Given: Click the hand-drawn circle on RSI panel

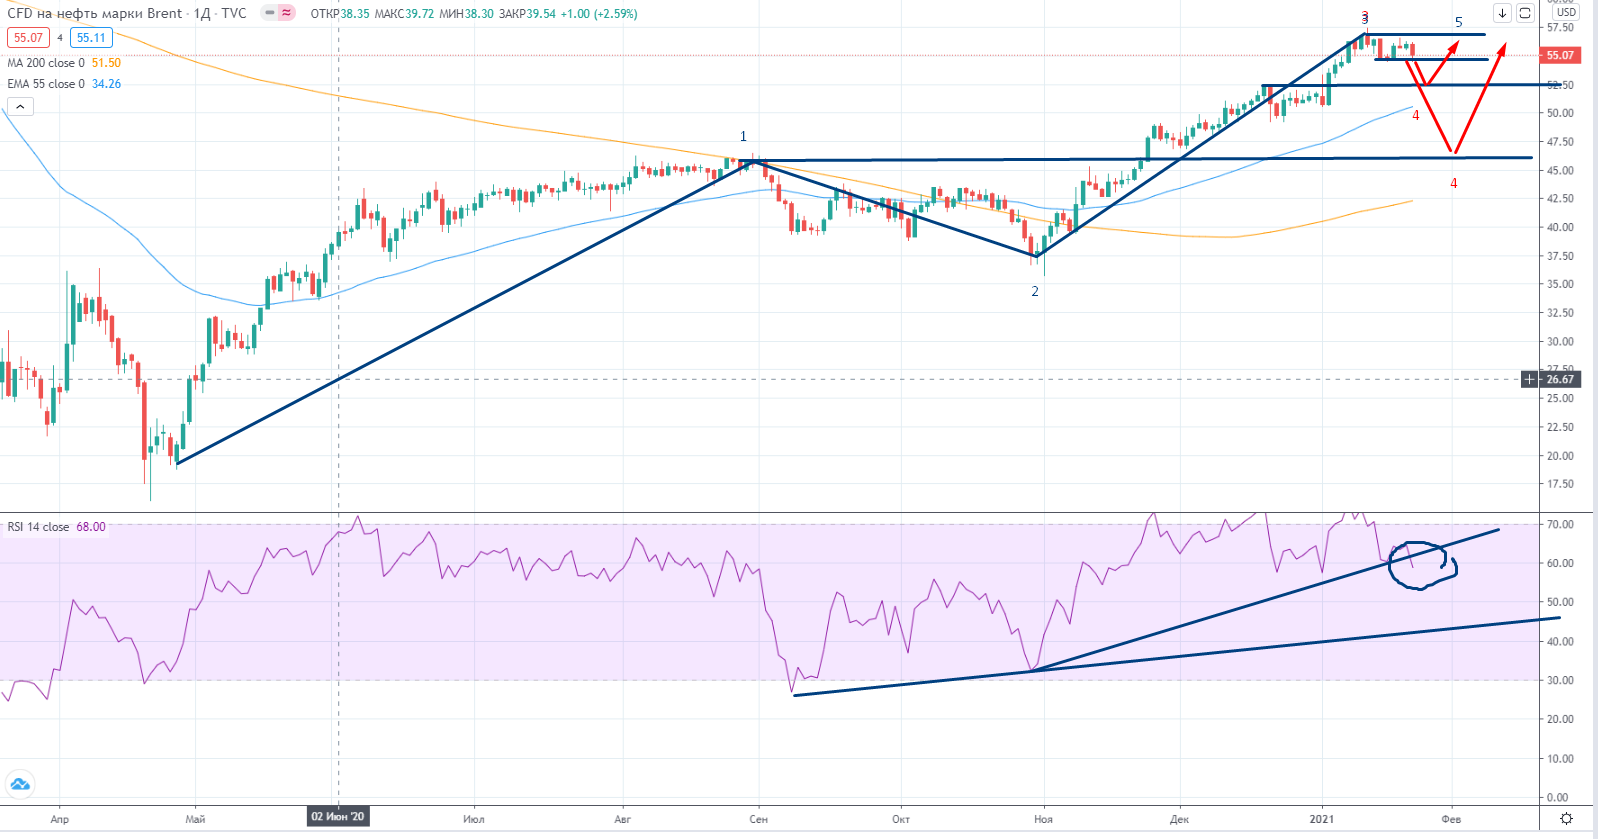Looking at the screenshot, I should point(1423,566).
